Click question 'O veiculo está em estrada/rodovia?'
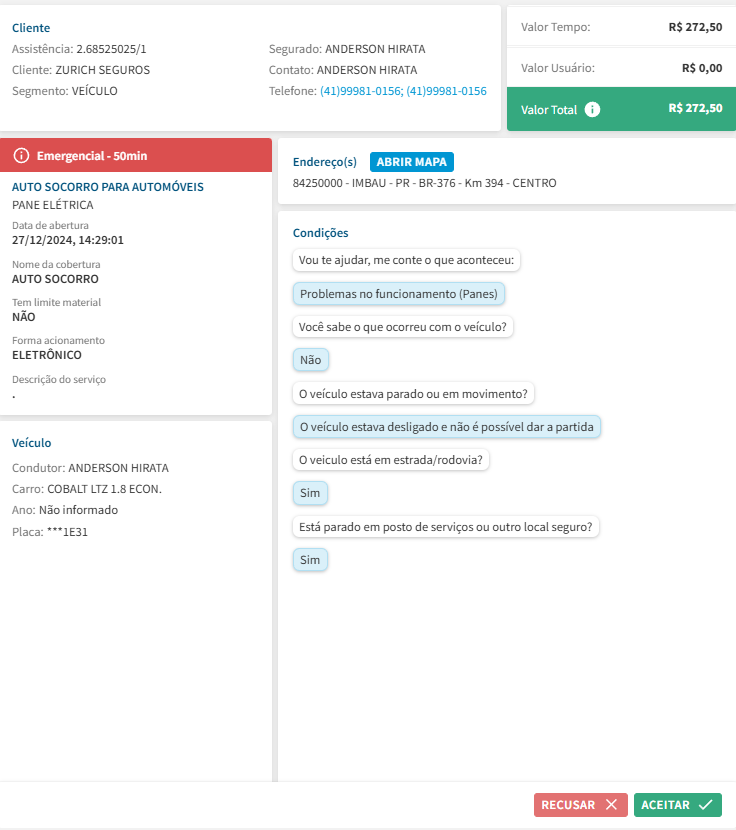The width and height of the screenshot is (736, 830). coord(391,460)
